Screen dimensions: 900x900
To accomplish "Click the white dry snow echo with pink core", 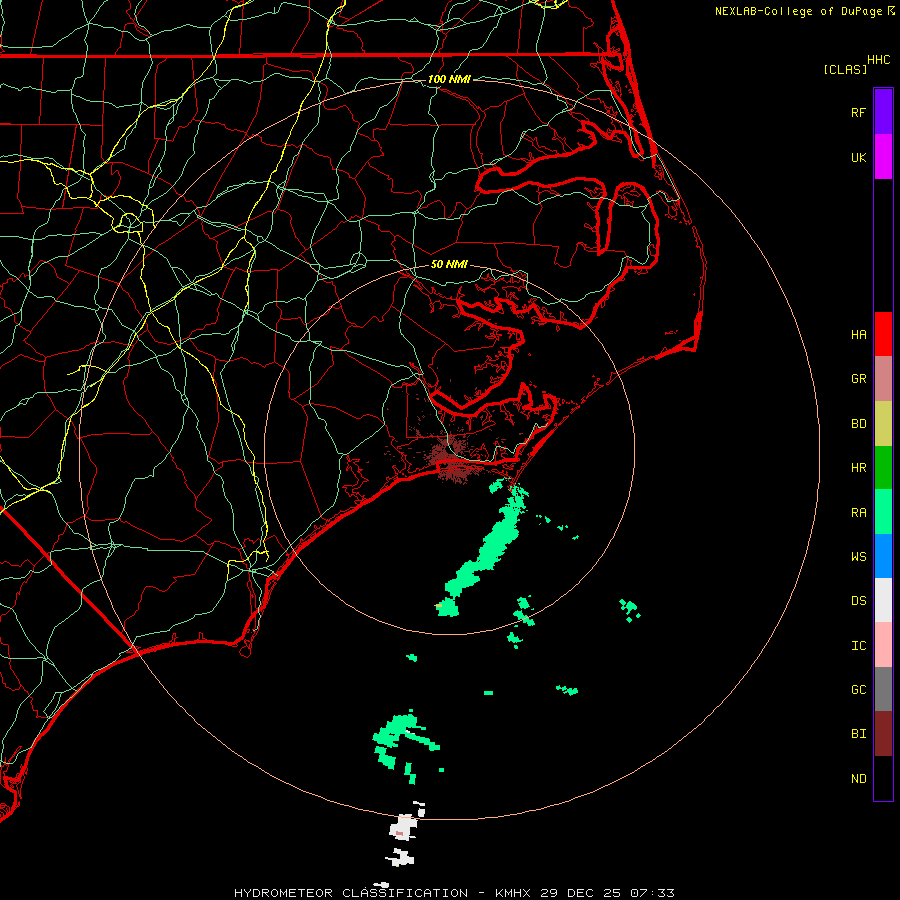I will 403,828.
